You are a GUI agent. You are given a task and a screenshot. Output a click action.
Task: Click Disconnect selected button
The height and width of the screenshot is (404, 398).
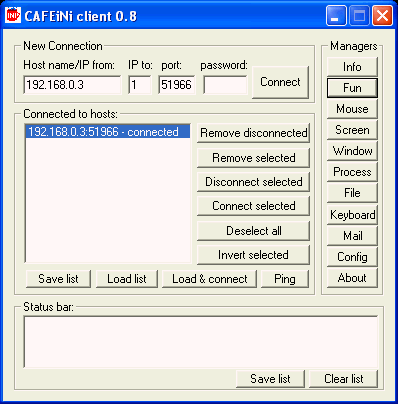pyautogui.click(x=254, y=182)
